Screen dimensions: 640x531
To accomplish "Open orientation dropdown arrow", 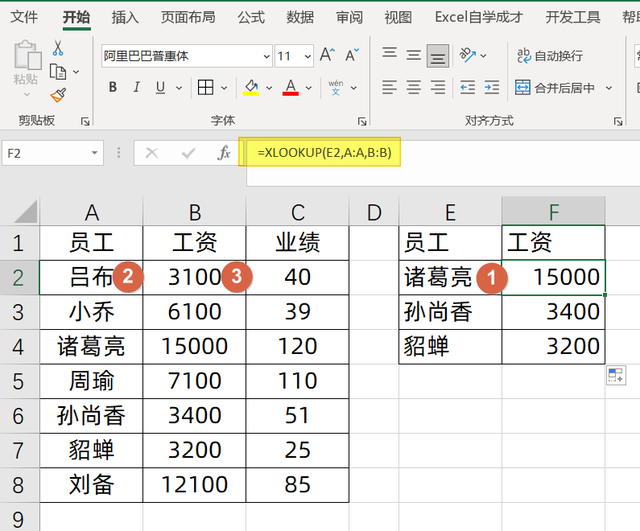I will (483, 56).
